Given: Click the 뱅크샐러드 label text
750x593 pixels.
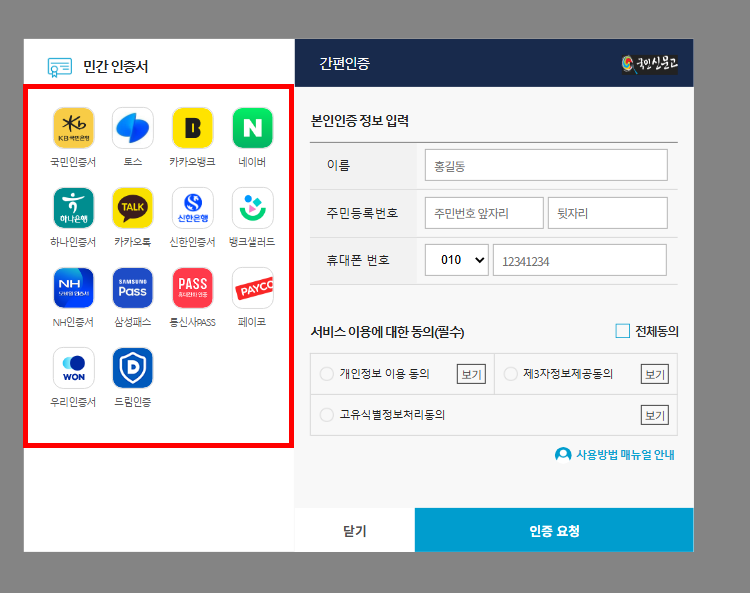Looking at the screenshot, I should point(252,242).
